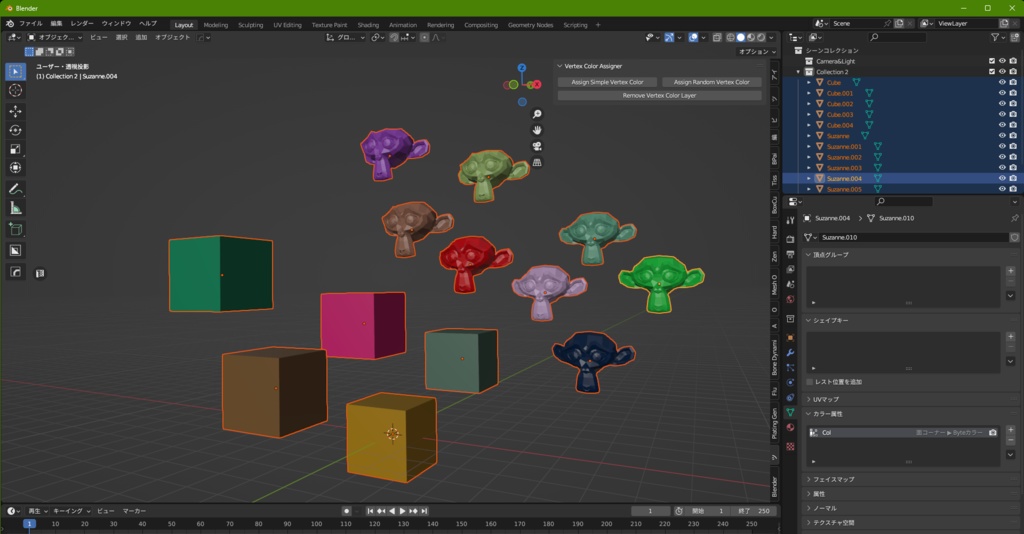1024x534 pixels.
Task: Activate the Scale tool
Action: [16, 149]
